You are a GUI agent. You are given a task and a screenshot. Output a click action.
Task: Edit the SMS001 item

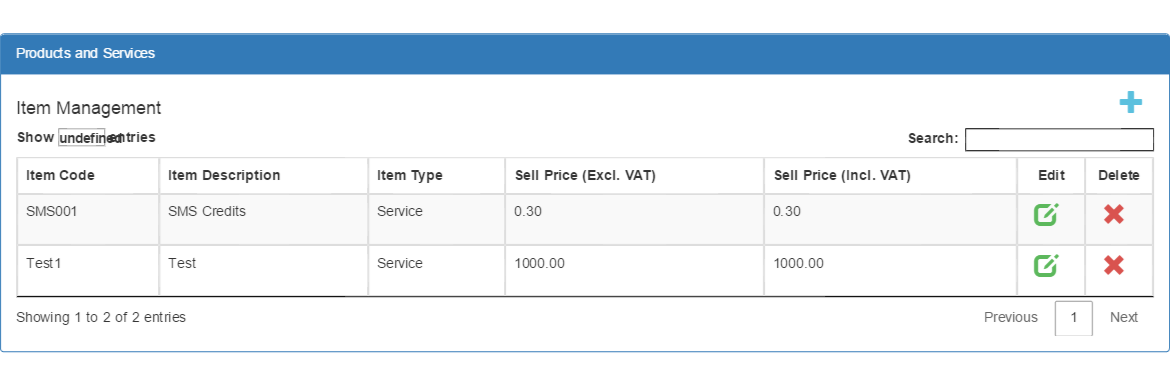[x=1046, y=214]
